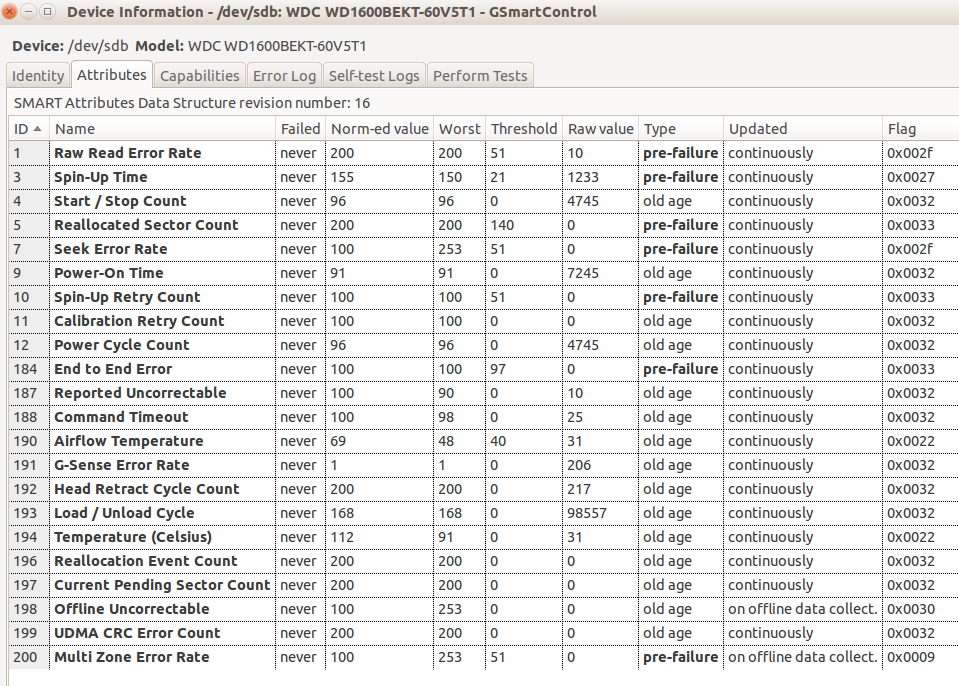
Task: Sort by the Raw value column header
Action: click(x=601, y=129)
